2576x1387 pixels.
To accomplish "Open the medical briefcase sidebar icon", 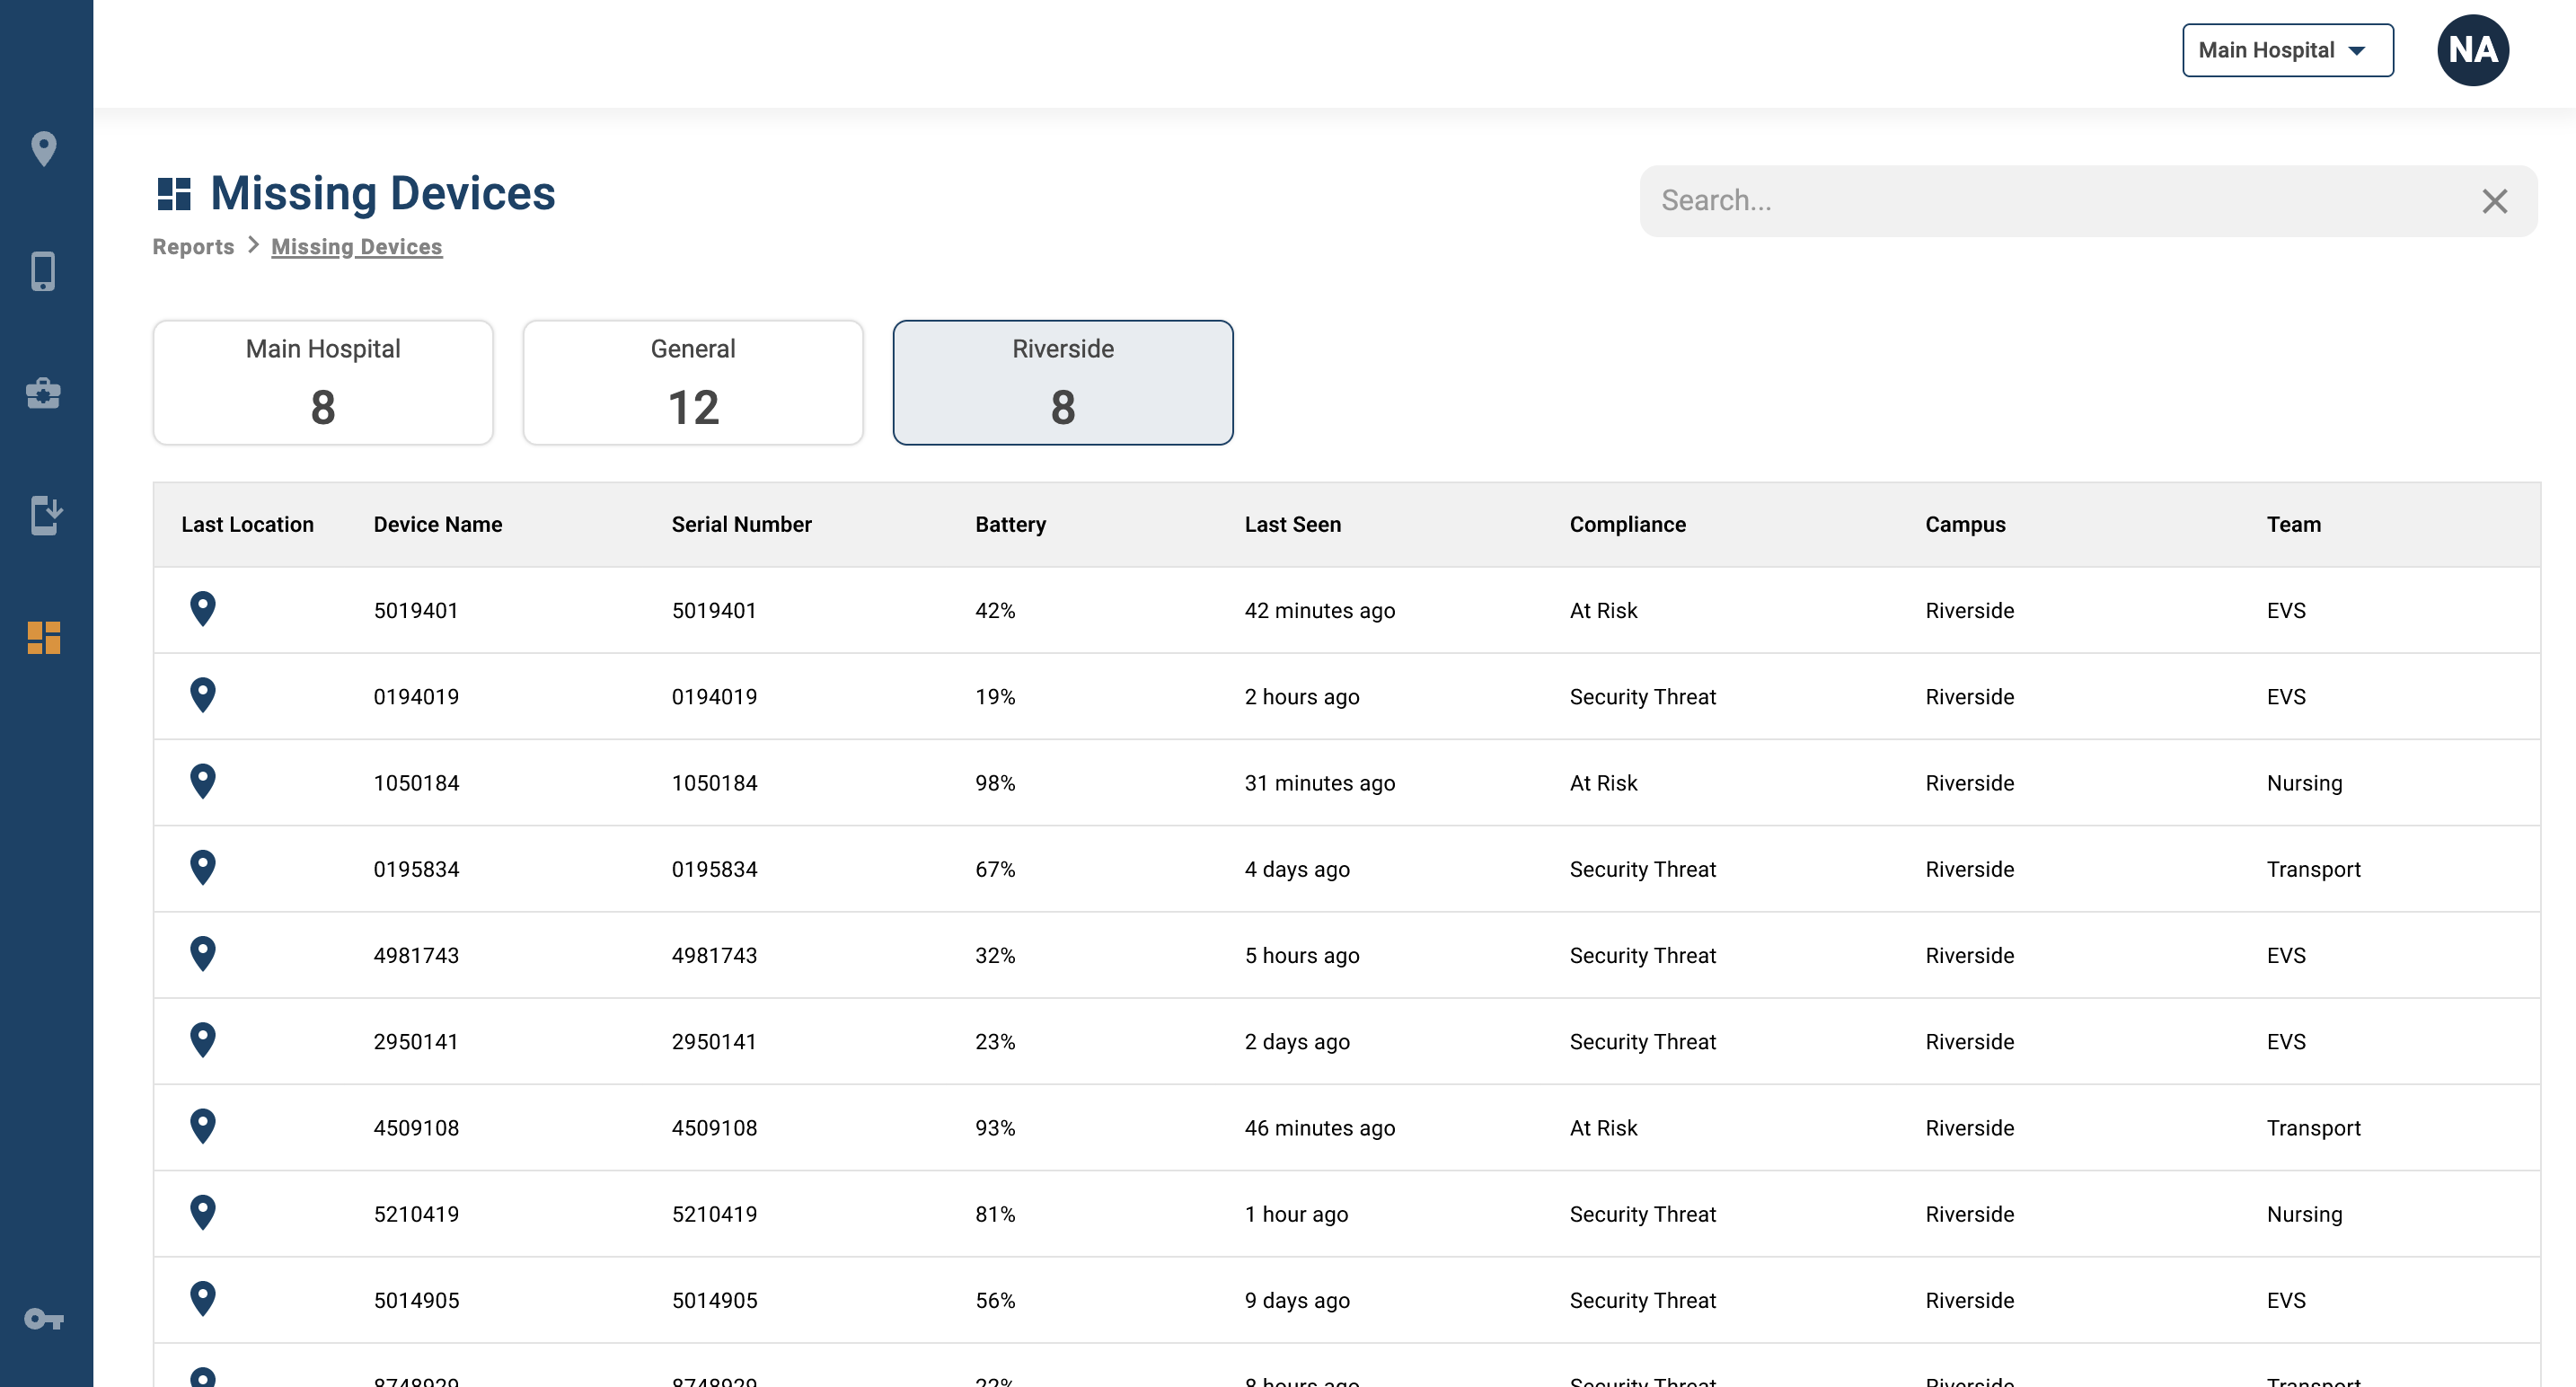I will (x=43, y=393).
